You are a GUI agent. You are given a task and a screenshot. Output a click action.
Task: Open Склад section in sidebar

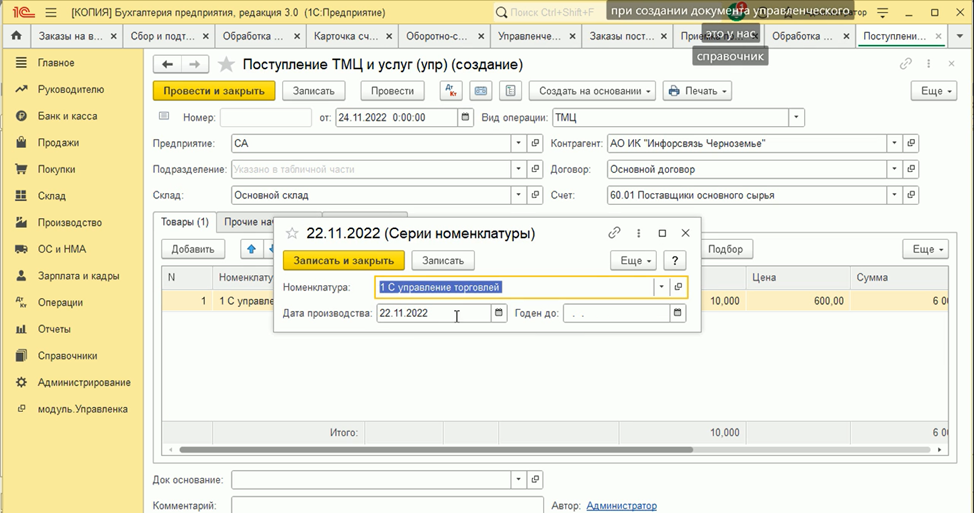[x=52, y=196]
